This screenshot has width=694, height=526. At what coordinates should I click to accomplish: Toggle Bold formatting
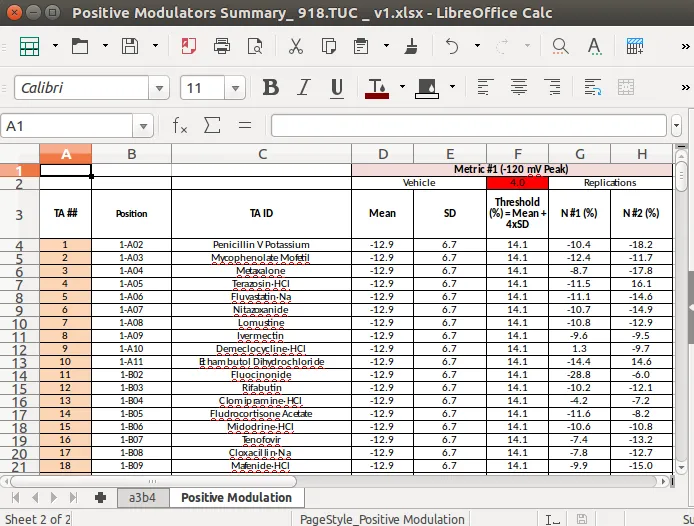(270, 87)
